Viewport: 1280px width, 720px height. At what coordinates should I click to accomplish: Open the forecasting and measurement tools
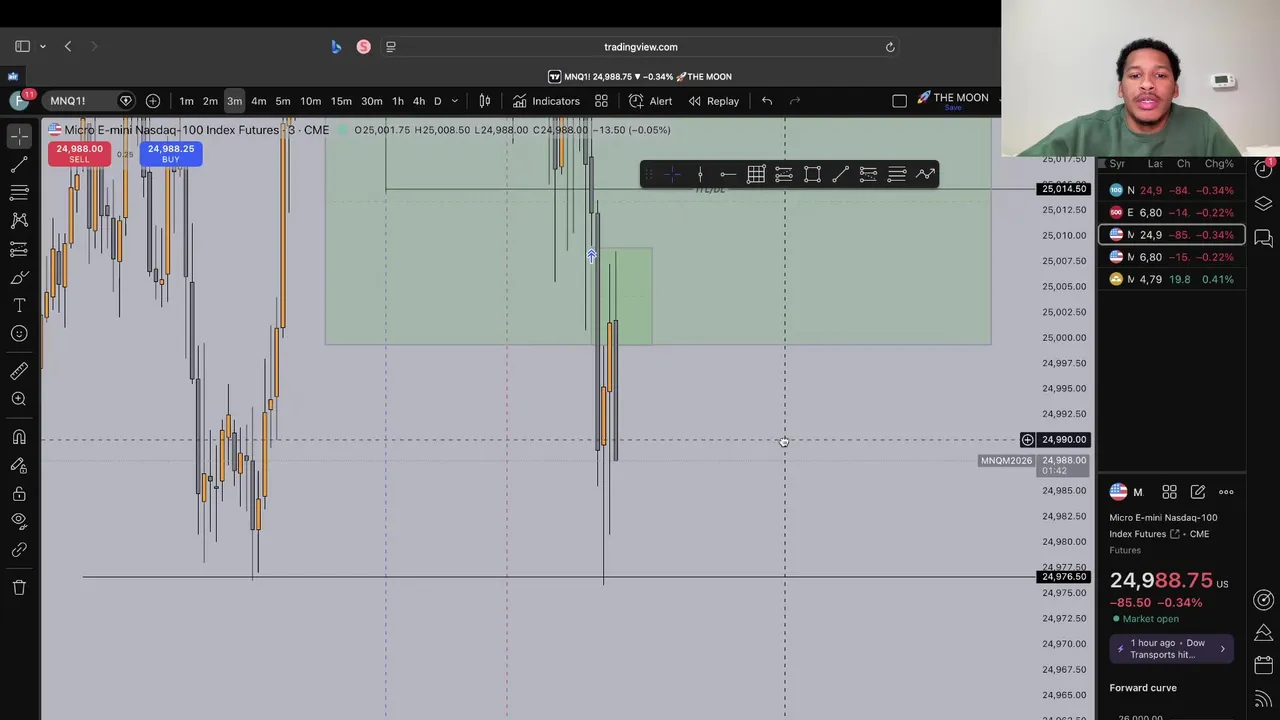[19, 249]
